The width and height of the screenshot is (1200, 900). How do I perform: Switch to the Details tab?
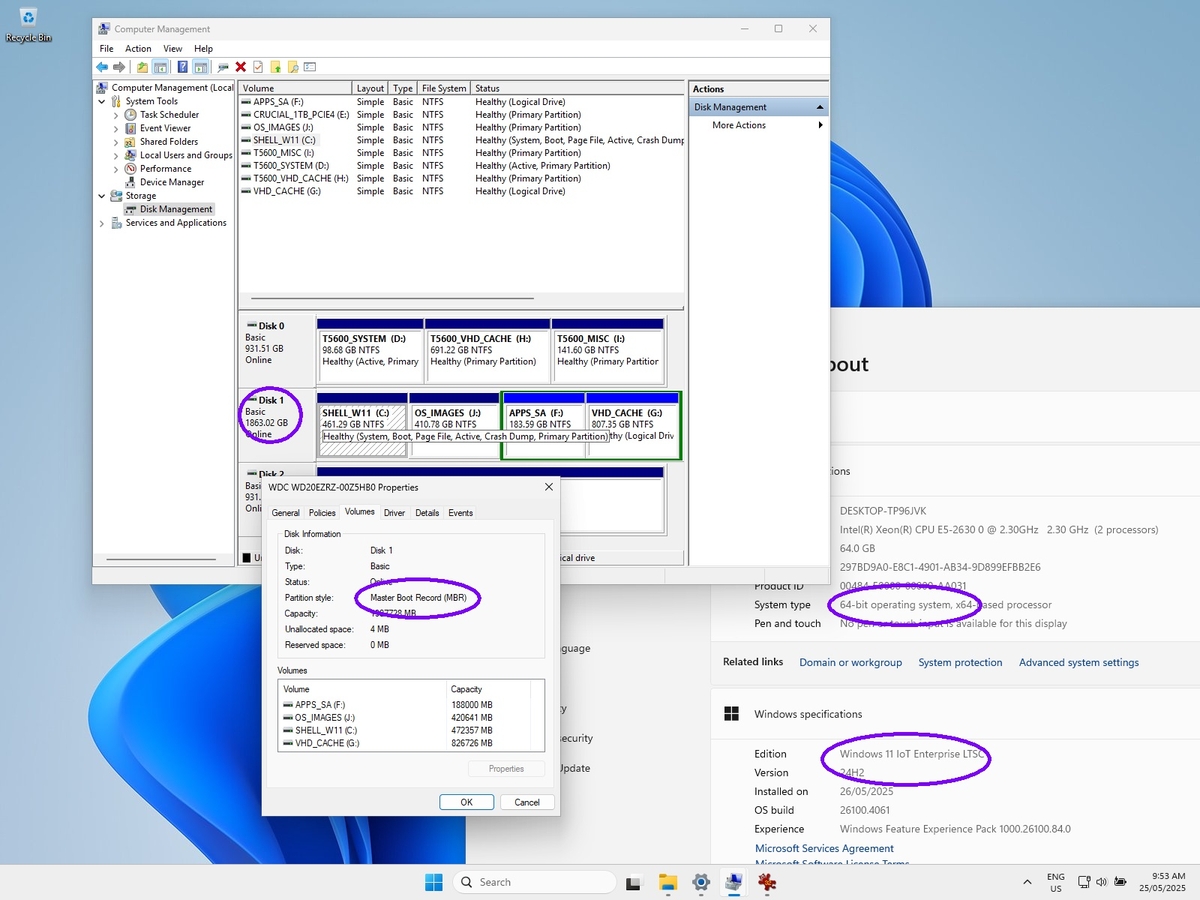[427, 513]
